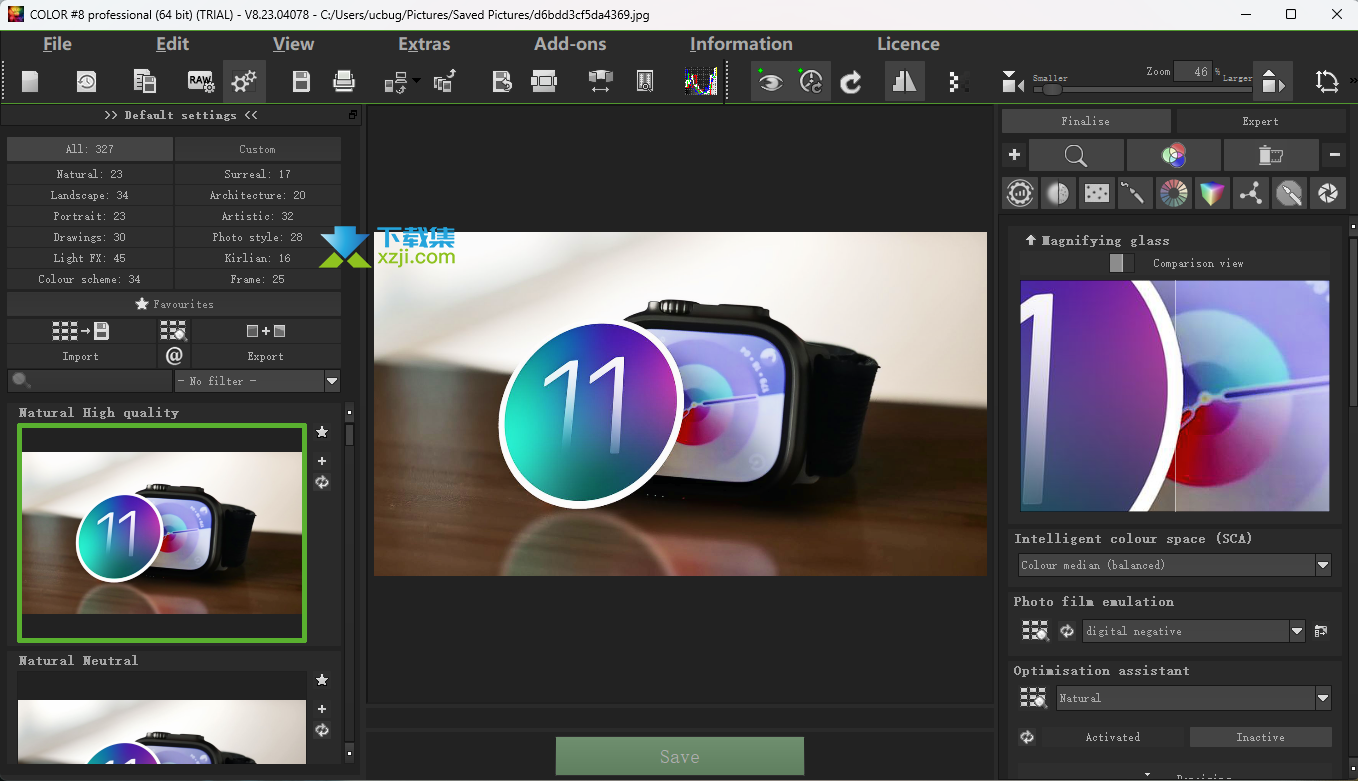Toggle the Comparison view switch
This screenshot has height=781, width=1358.
(x=1122, y=263)
